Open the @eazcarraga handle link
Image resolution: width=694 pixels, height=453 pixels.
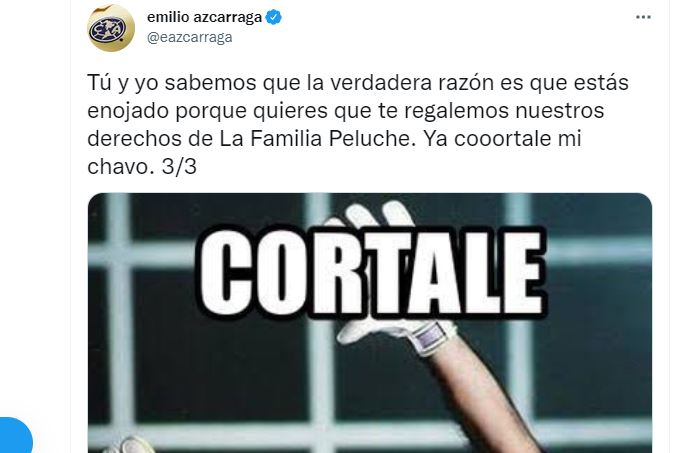pyautogui.click(x=189, y=38)
